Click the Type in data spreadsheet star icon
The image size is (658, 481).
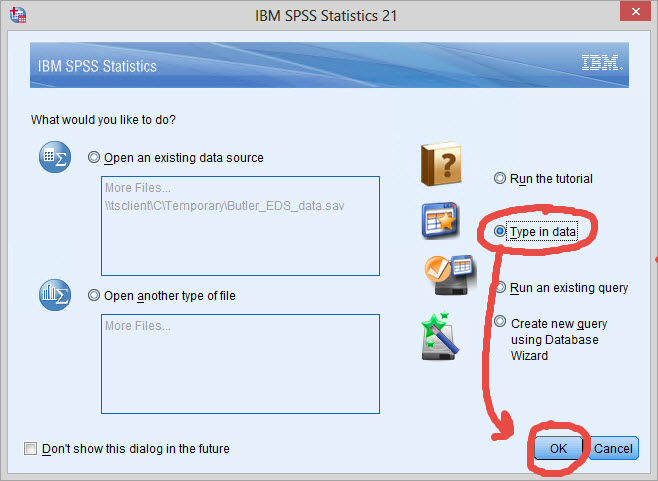click(440, 220)
